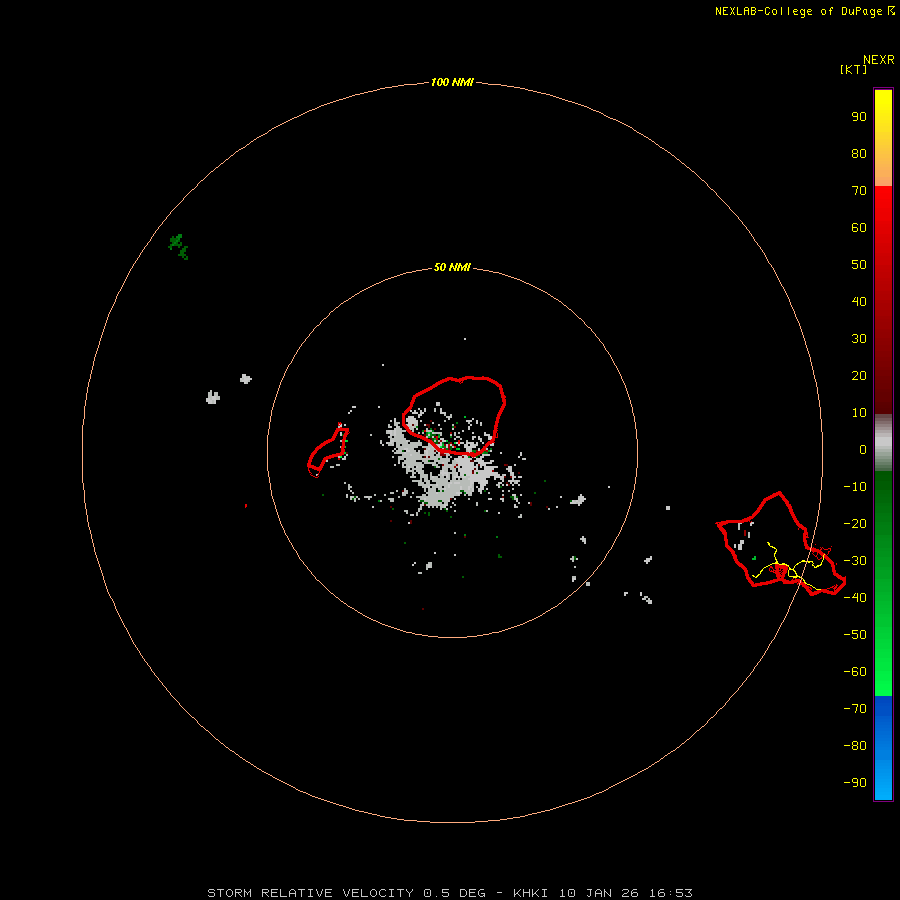Click the positive 10 knot scale value

[859, 413]
